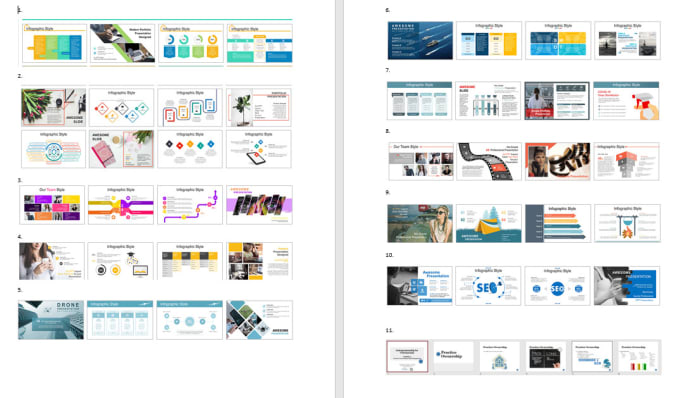This screenshot has width=680, height=398.
Task: Click the yellow table infographic in row 4
Action: coord(190,261)
